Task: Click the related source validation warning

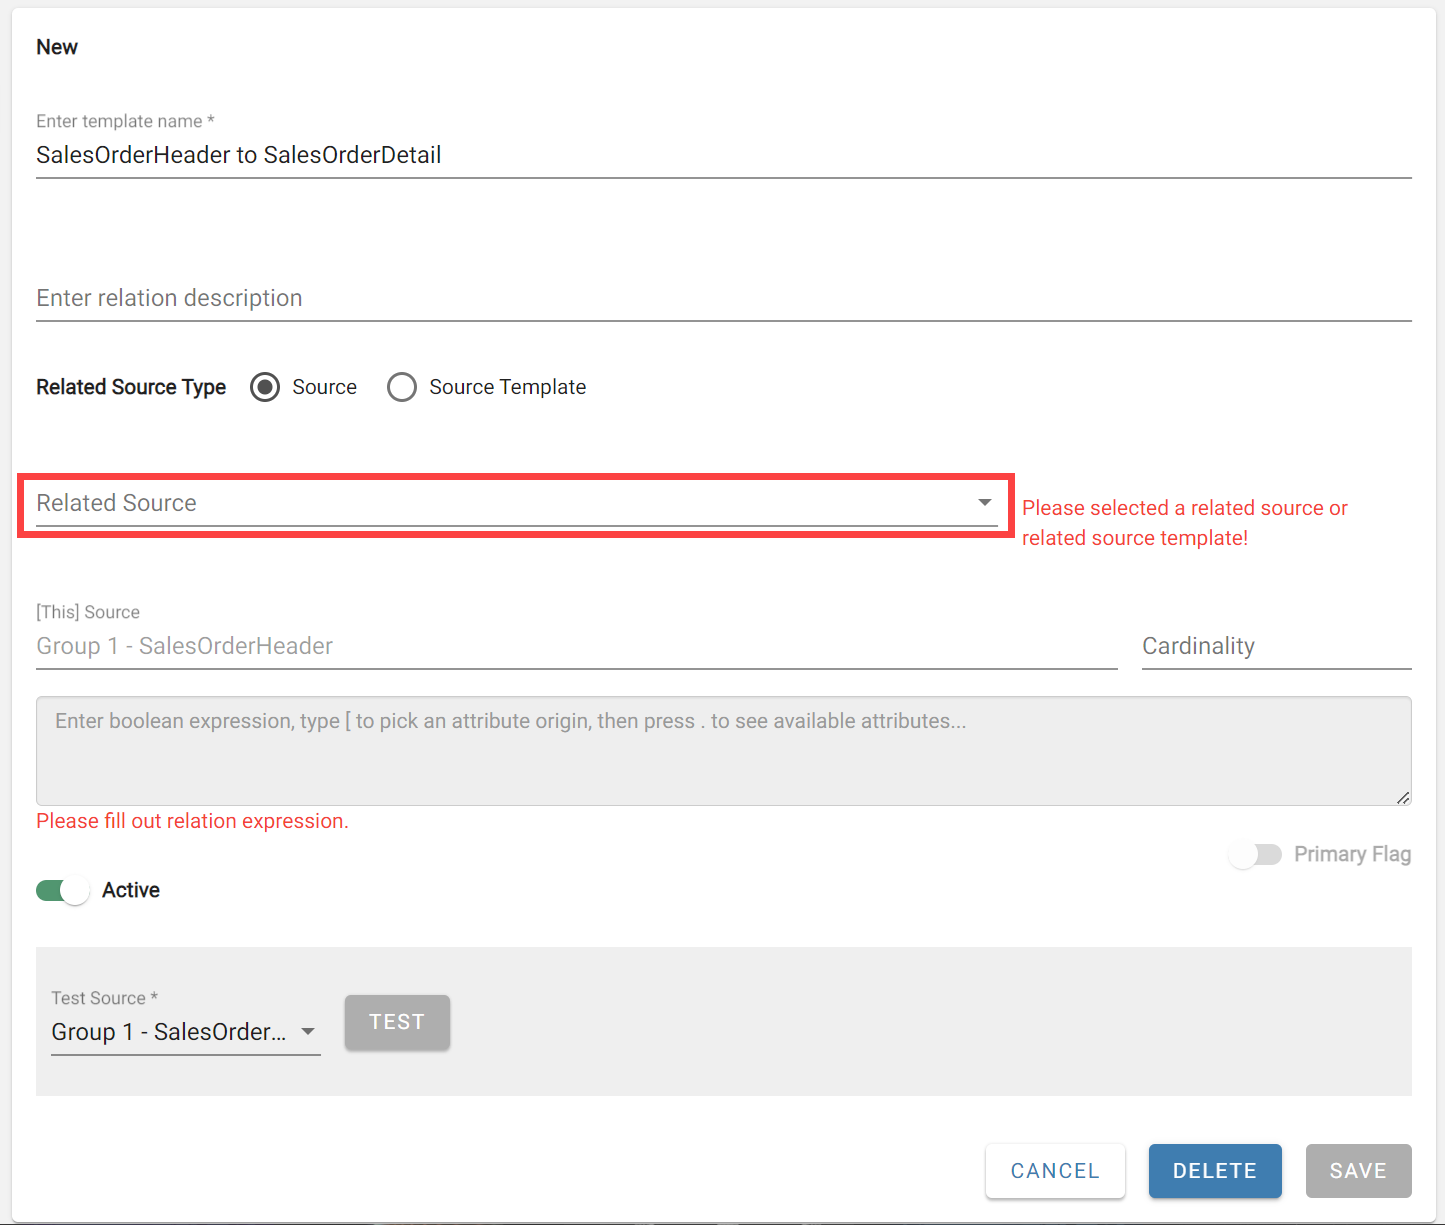Action: 1184,522
